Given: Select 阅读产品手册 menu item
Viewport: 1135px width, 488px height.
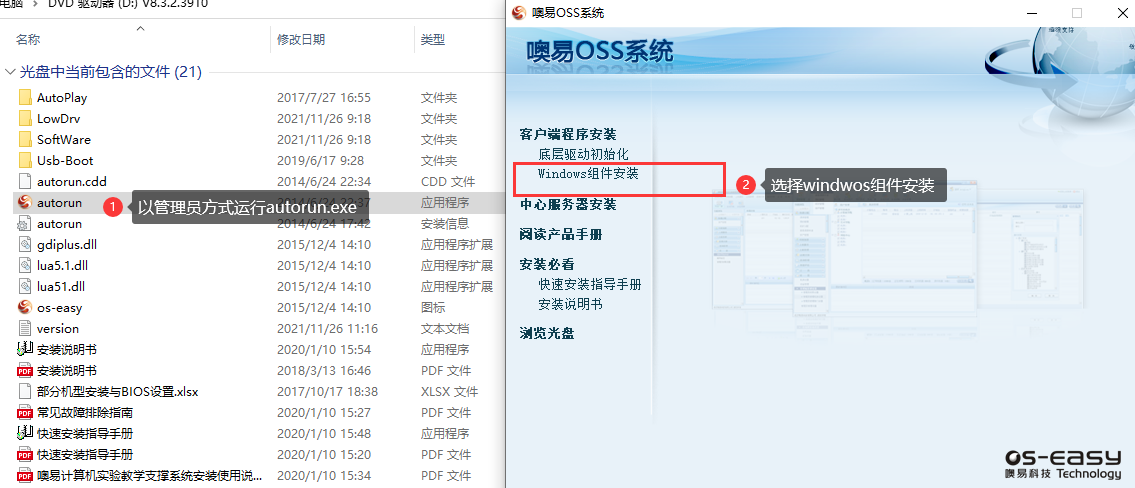Looking at the screenshot, I should [x=561, y=234].
